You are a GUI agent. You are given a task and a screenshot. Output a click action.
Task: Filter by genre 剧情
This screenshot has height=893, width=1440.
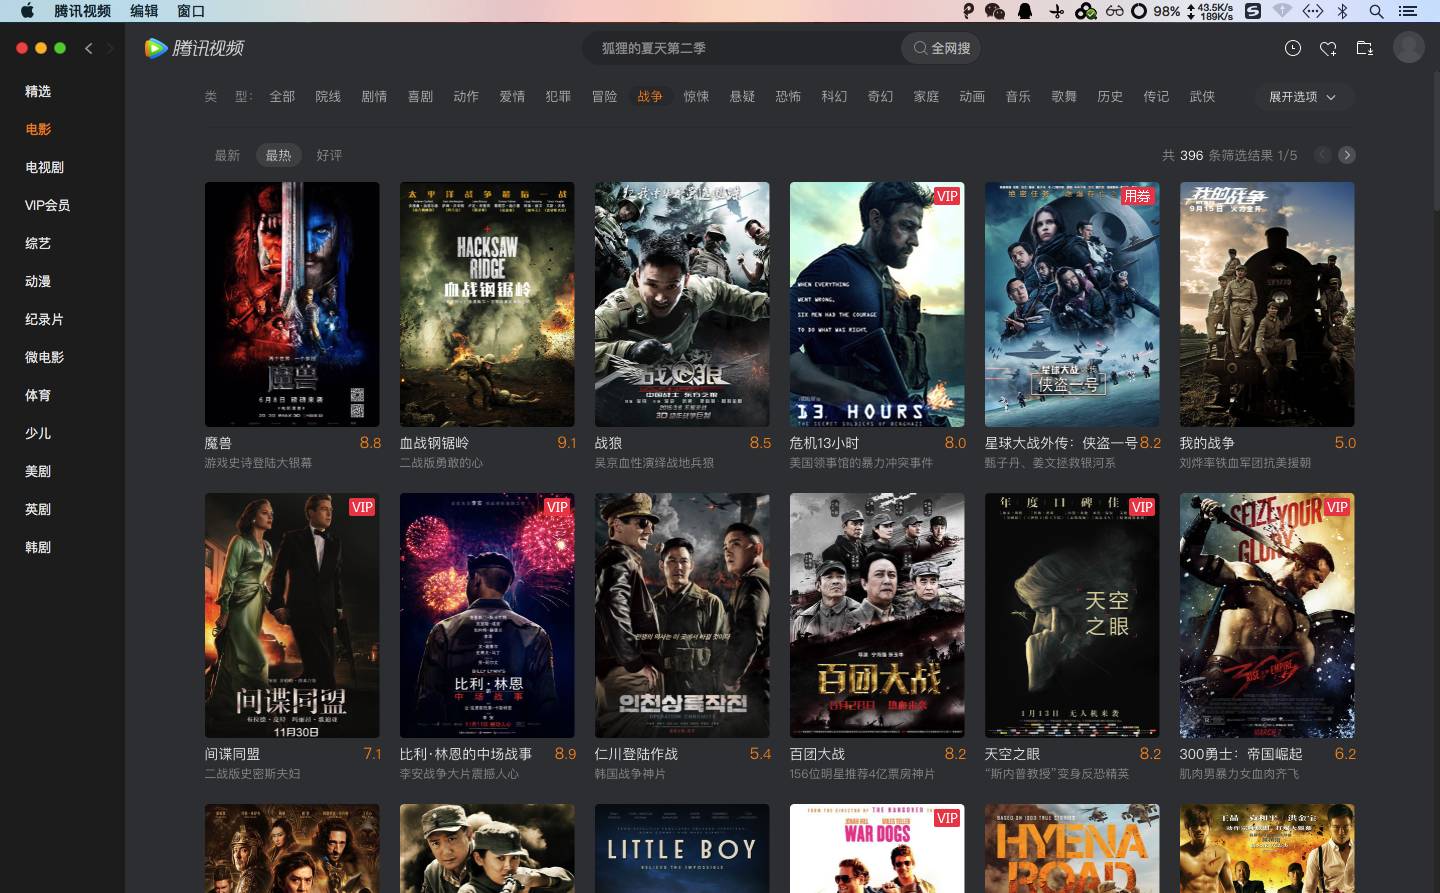(374, 97)
